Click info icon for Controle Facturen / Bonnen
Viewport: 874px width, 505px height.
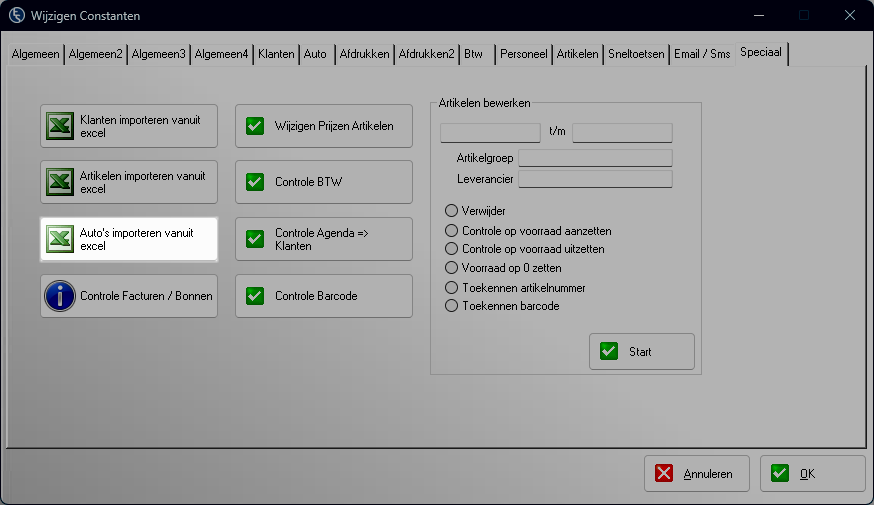tap(61, 296)
